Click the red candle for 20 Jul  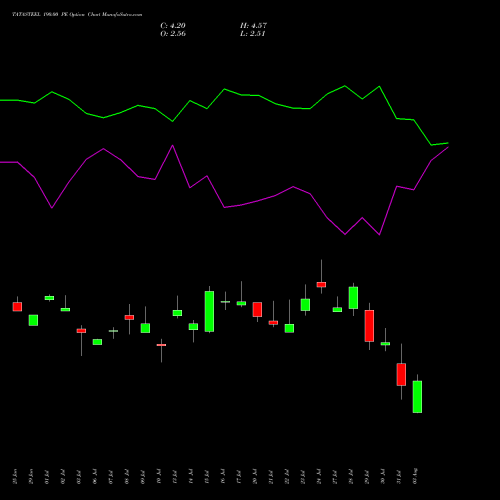coord(257,309)
